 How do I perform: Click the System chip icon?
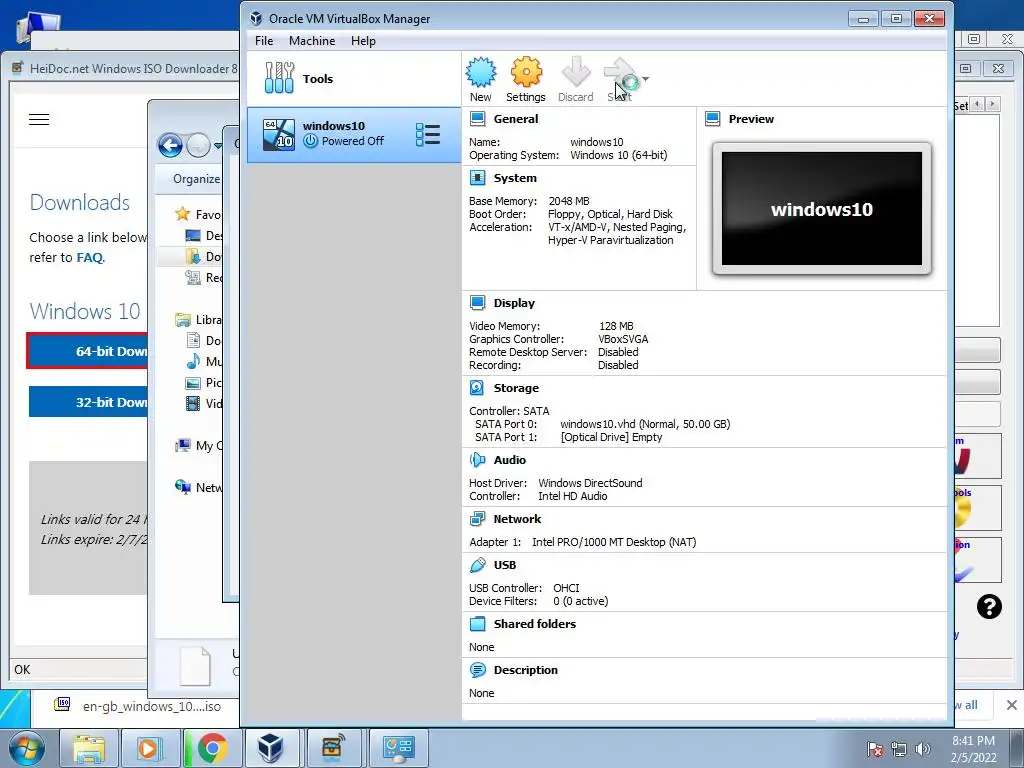pyautogui.click(x=477, y=178)
